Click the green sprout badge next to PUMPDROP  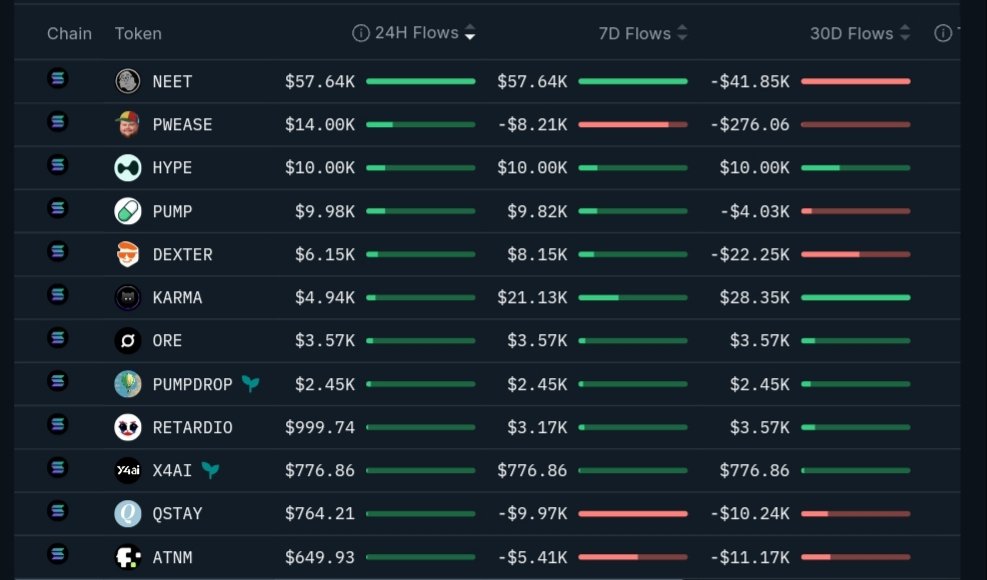[x=250, y=384]
